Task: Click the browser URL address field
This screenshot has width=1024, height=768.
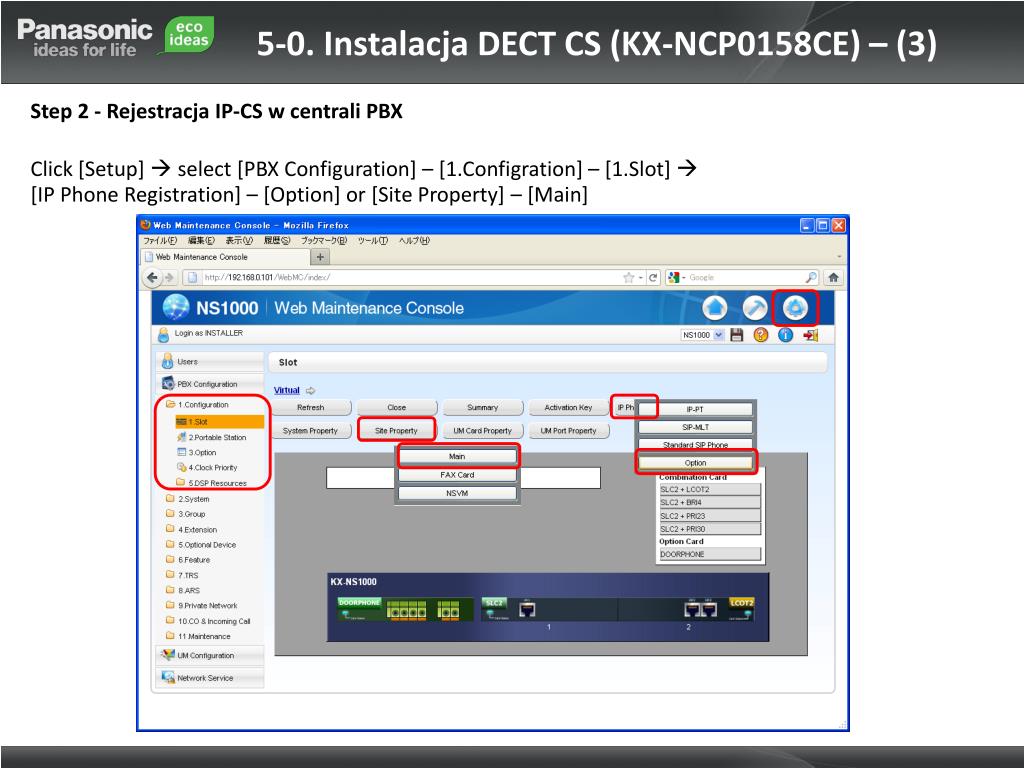Action: [411, 278]
